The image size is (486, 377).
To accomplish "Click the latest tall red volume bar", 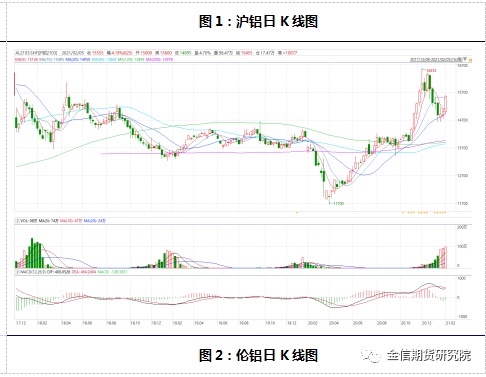I will tap(445, 257).
